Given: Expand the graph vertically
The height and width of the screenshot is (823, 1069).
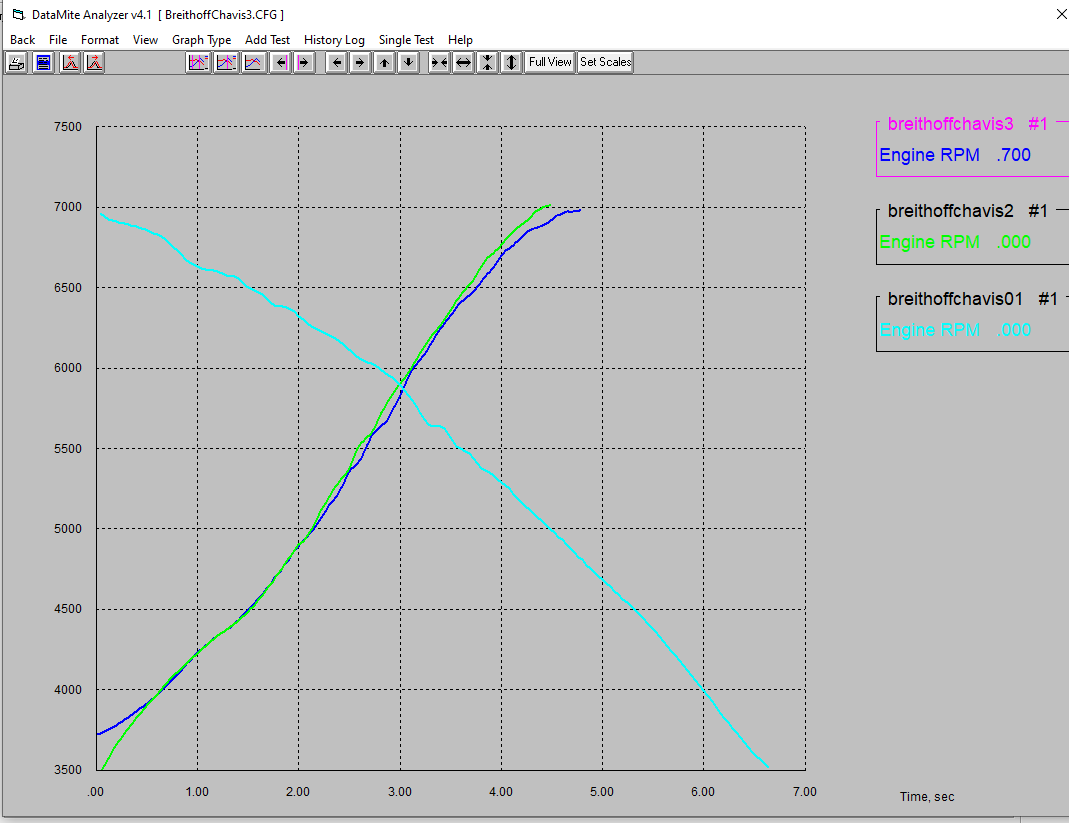Looking at the screenshot, I should pos(511,63).
